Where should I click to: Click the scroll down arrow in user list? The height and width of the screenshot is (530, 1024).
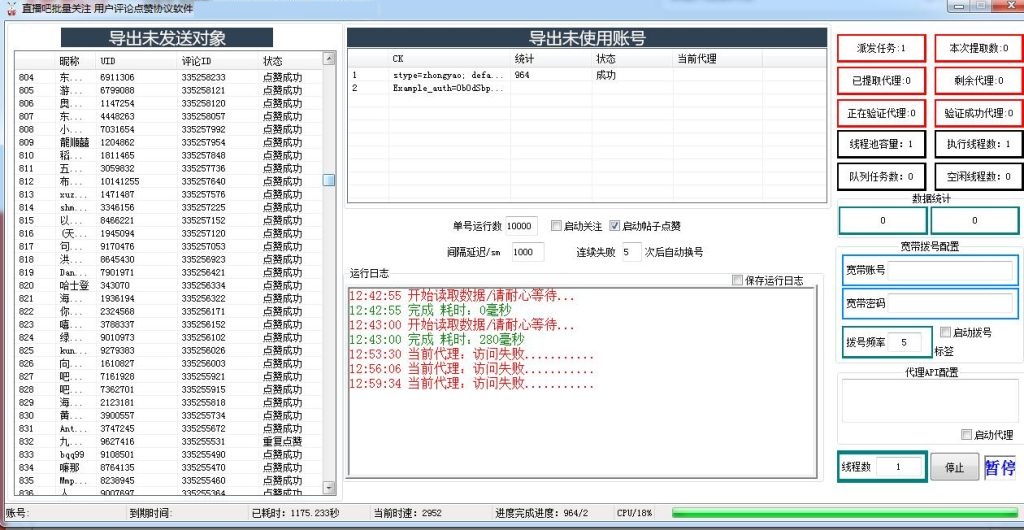328,487
